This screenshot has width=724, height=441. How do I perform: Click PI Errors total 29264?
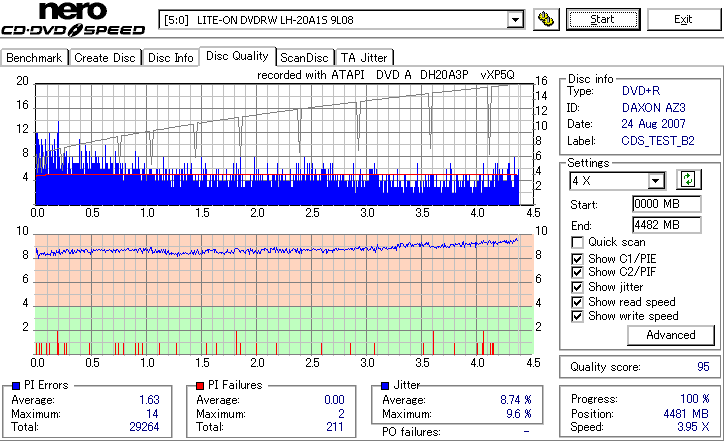144,427
